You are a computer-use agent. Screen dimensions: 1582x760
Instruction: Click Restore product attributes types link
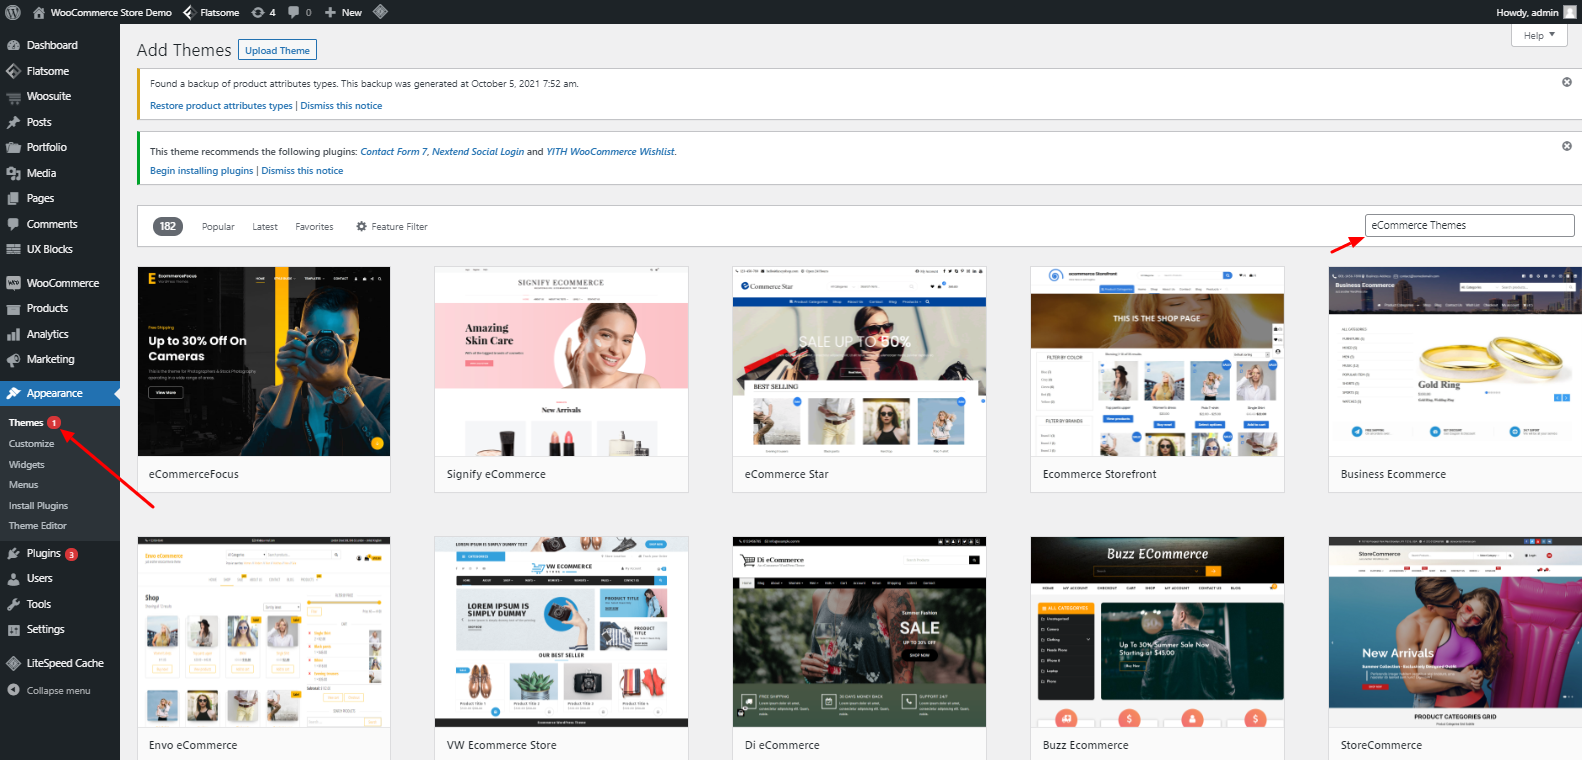point(221,106)
